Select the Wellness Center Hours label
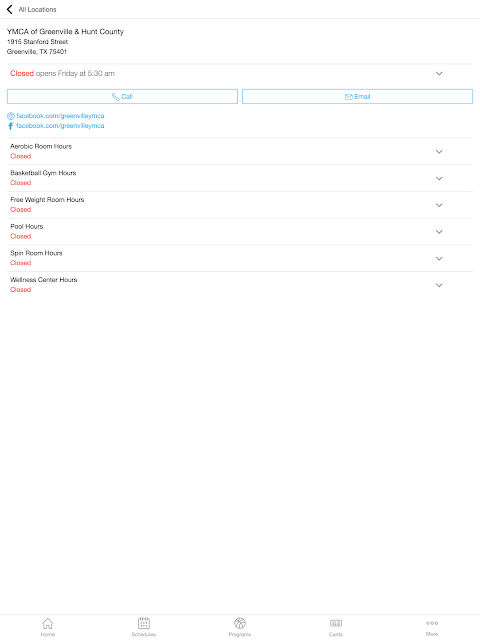This screenshot has height=640, width=480. [x=44, y=280]
